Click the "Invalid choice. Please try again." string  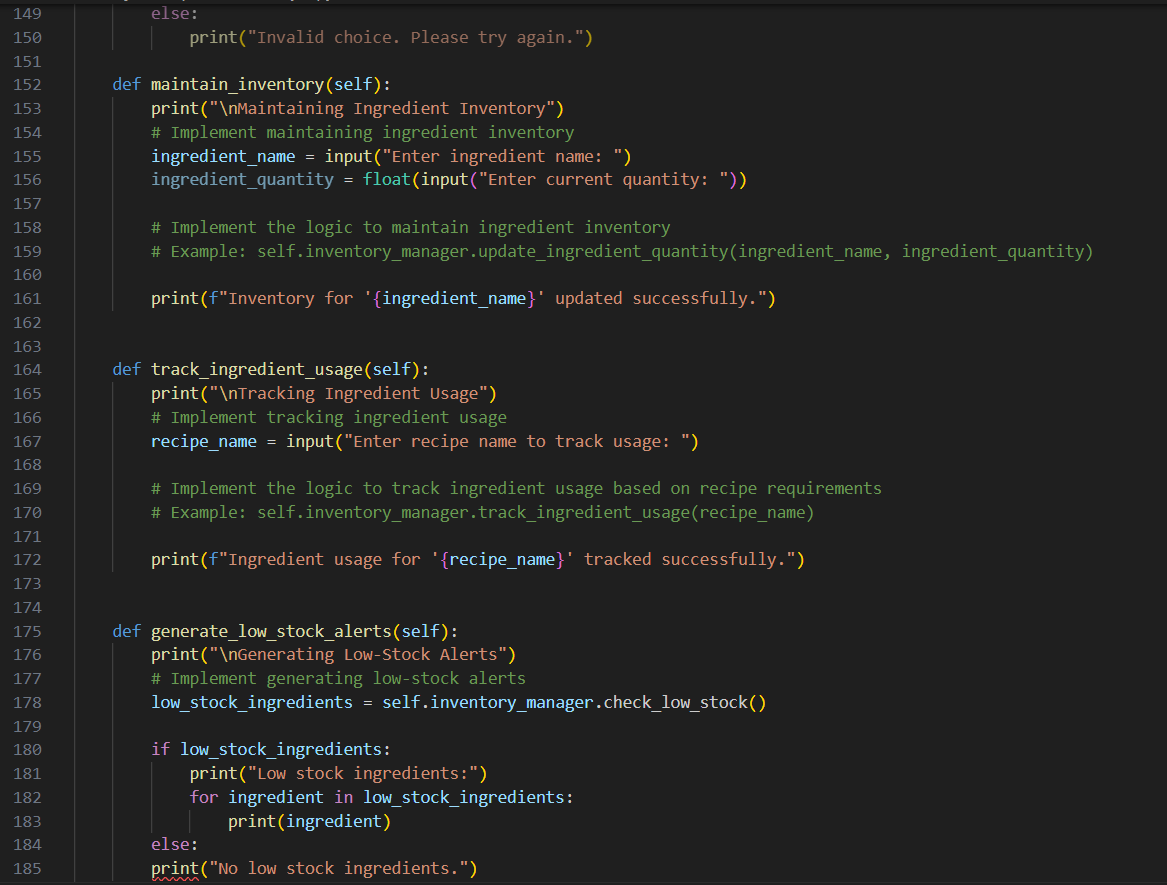pos(415,37)
